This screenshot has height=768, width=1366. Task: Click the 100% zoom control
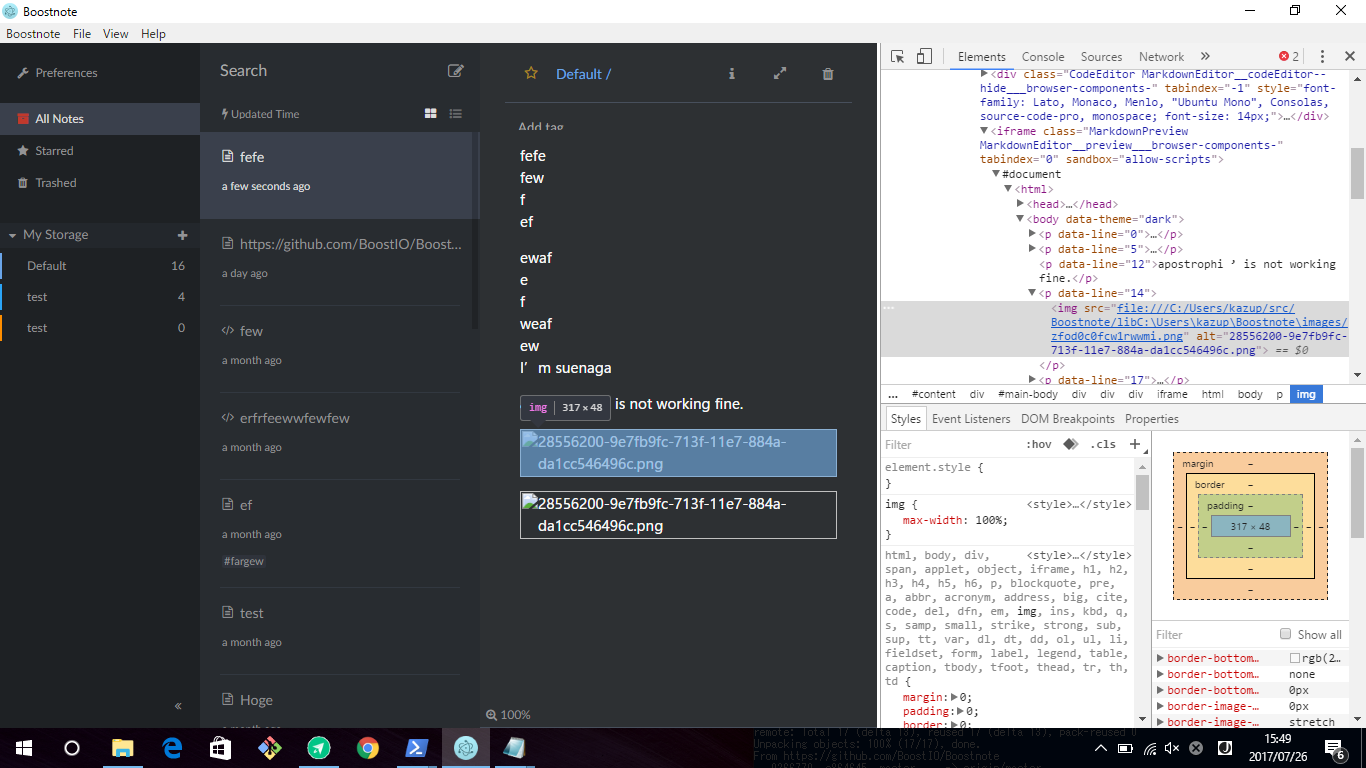(x=508, y=715)
